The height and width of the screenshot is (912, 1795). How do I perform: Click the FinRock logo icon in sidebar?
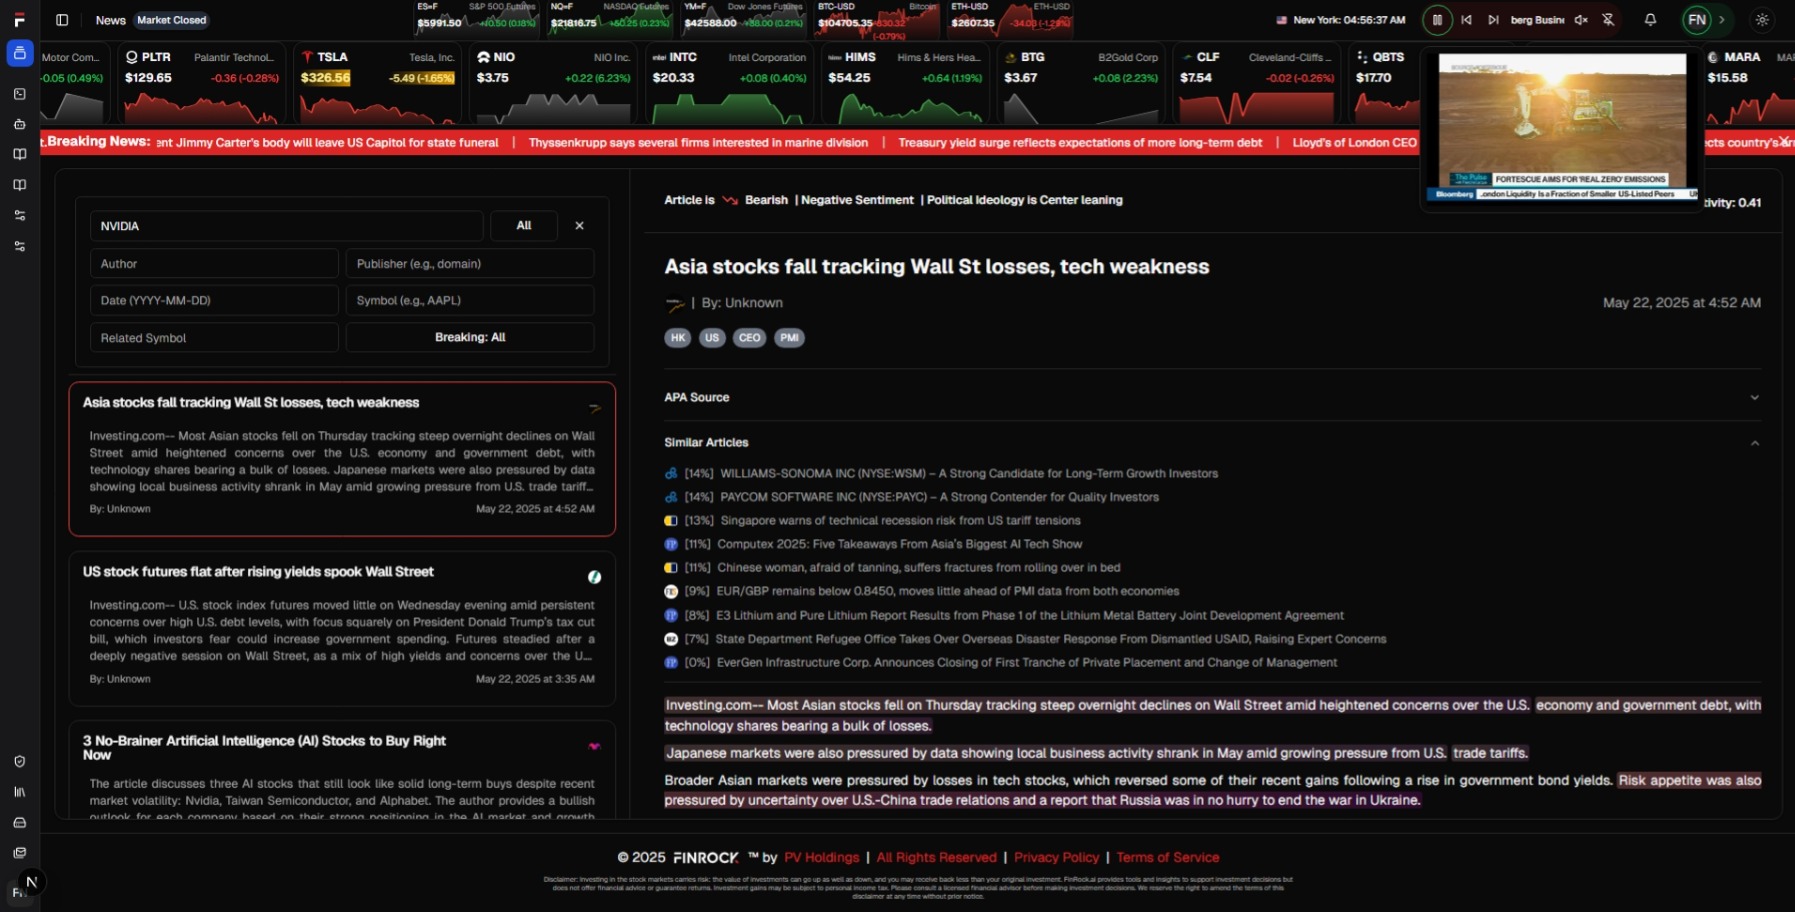pyautogui.click(x=19, y=20)
